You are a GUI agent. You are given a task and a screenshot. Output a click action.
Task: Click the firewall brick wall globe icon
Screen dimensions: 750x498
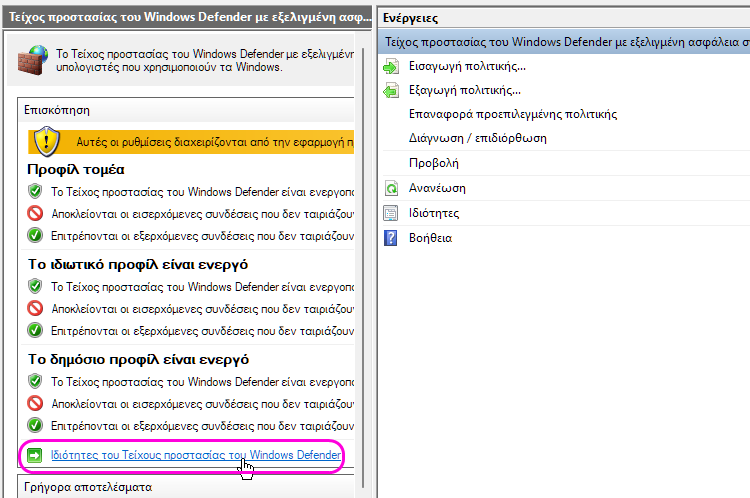33,60
